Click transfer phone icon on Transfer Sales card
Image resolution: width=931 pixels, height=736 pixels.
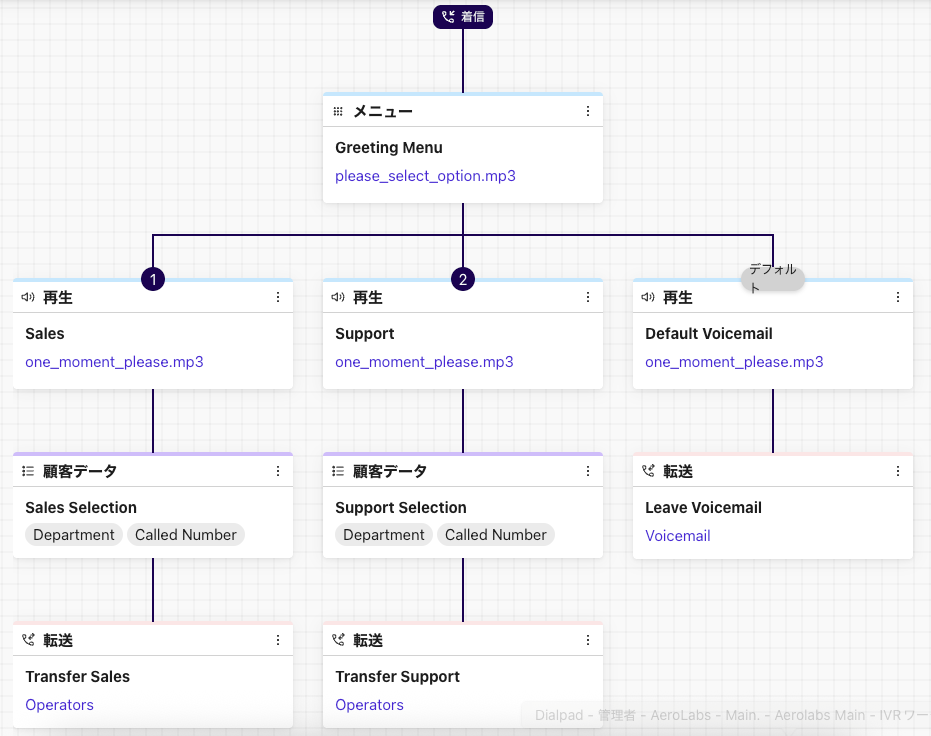coord(28,640)
